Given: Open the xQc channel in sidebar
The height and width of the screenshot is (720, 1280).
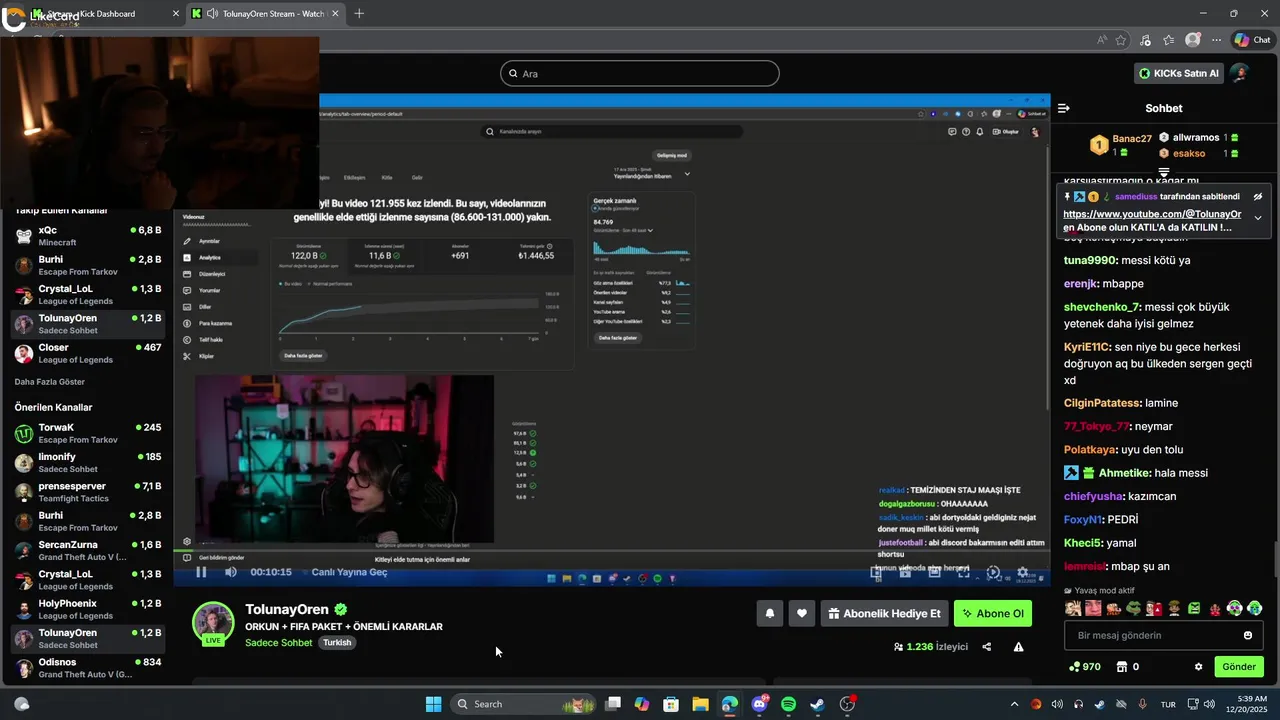Looking at the screenshot, I should pyautogui.click(x=88, y=236).
